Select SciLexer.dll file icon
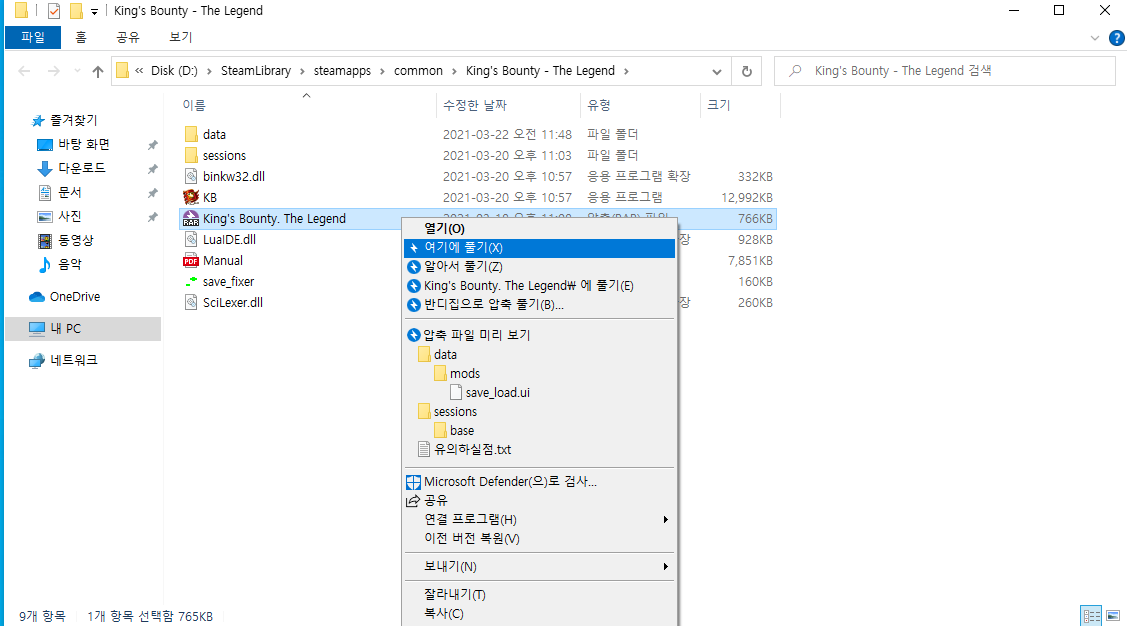1127x626 pixels. point(190,303)
